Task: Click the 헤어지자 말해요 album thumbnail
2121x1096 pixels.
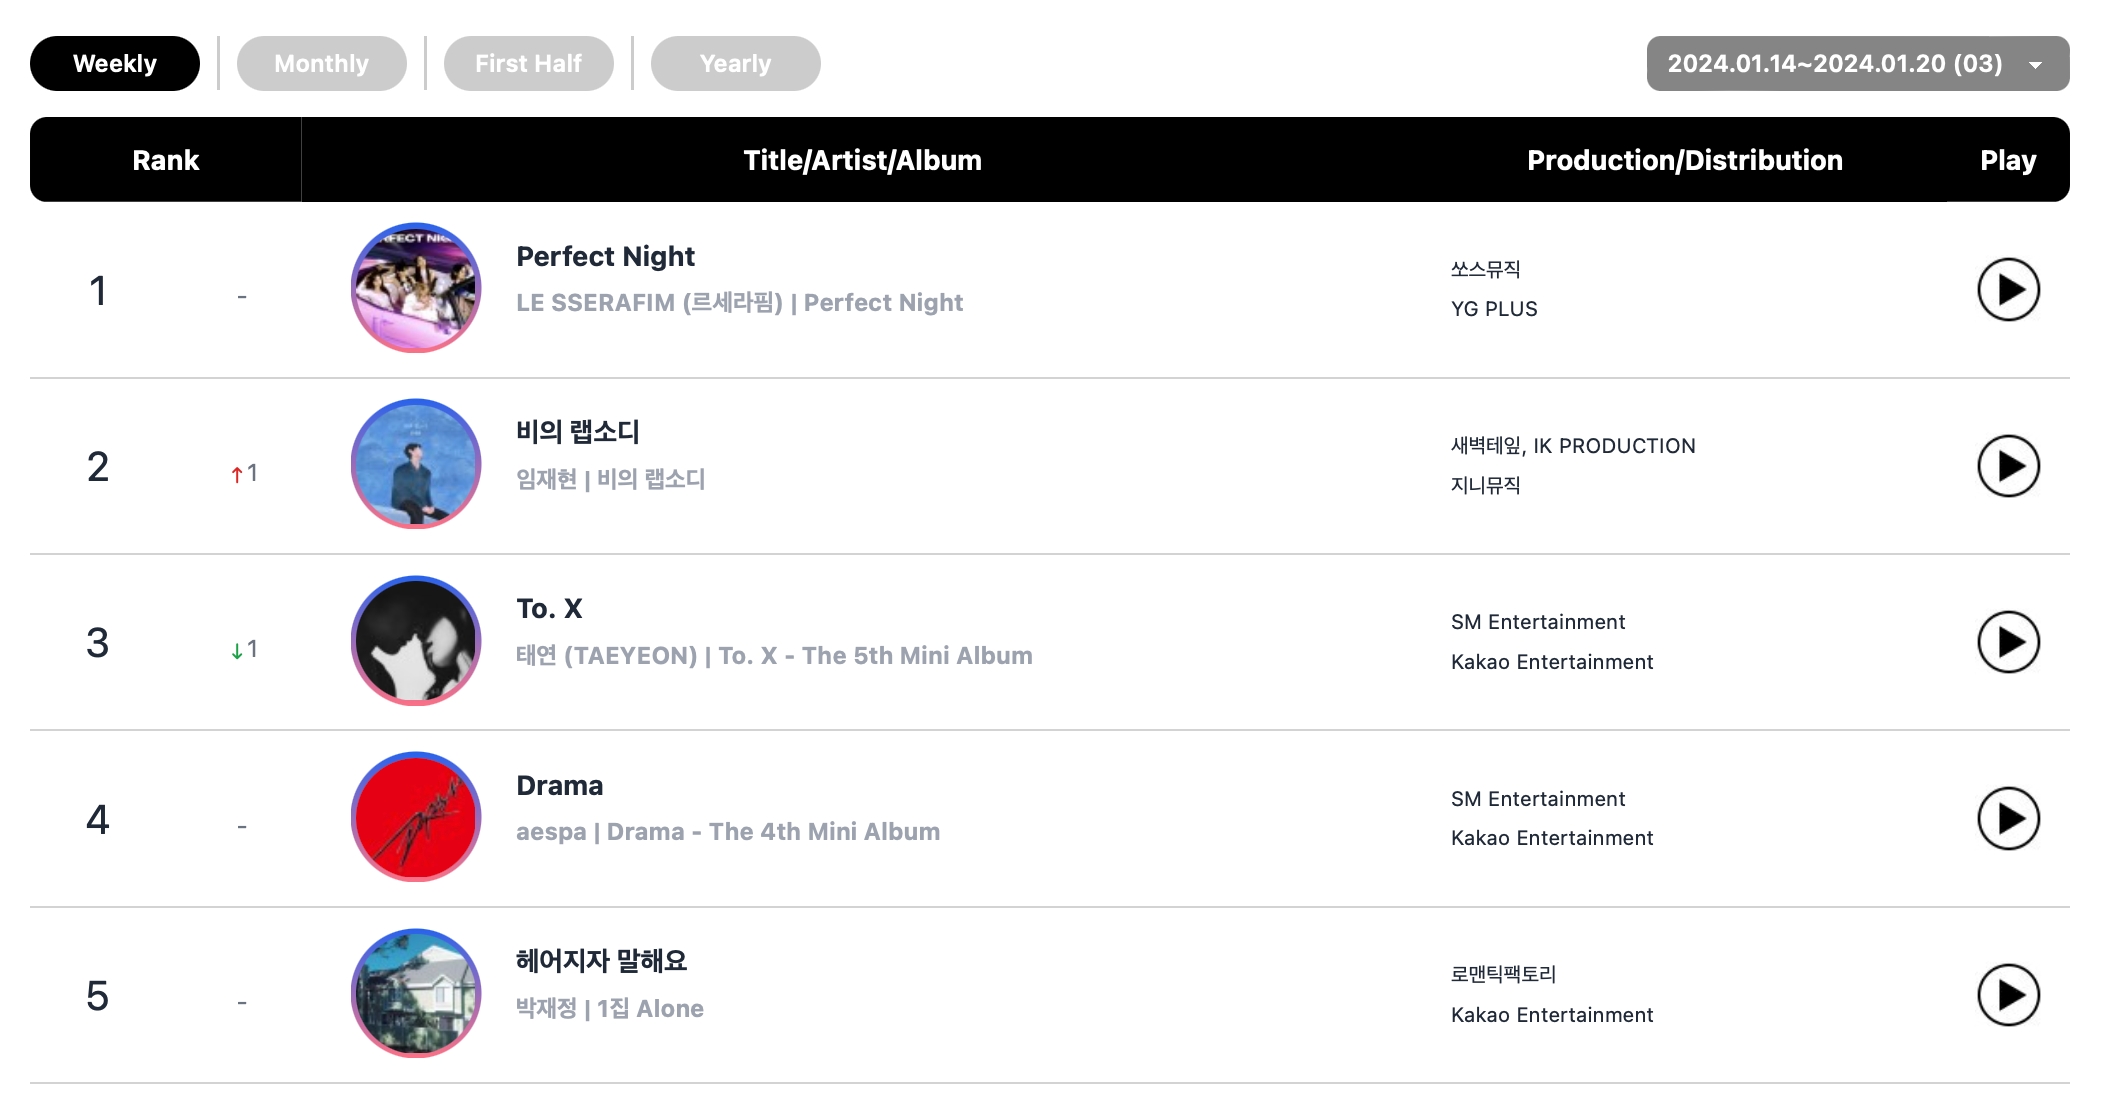Action: tap(416, 993)
